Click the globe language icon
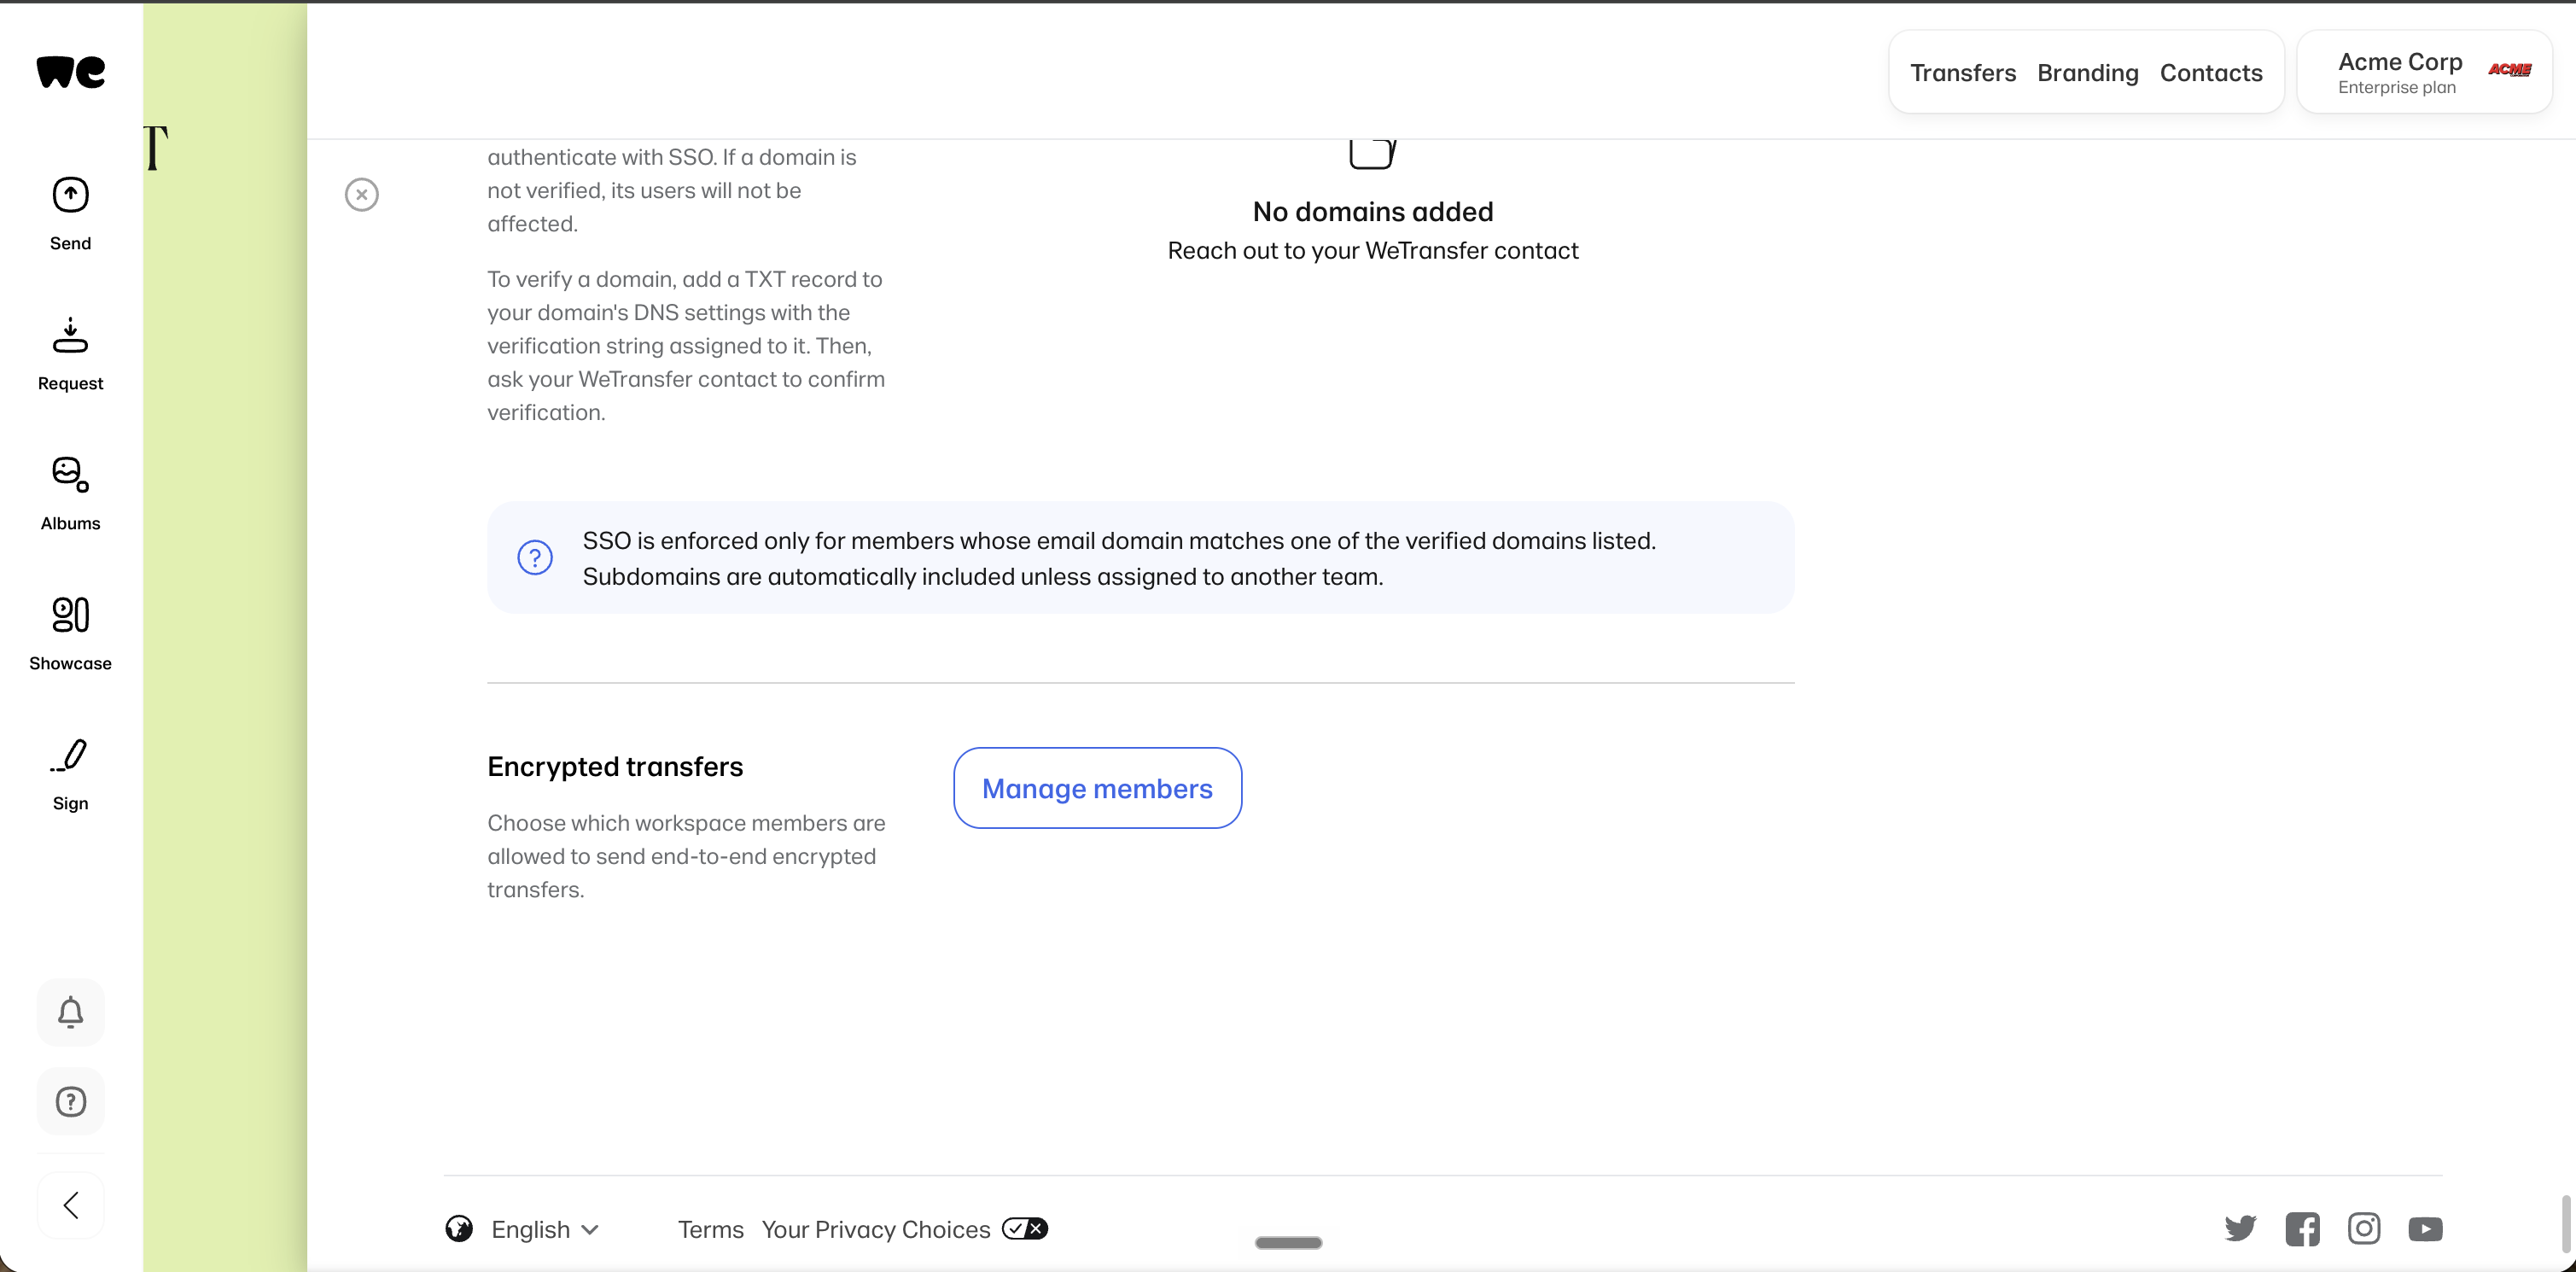Image resolution: width=2576 pixels, height=1272 pixels. (459, 1228)
